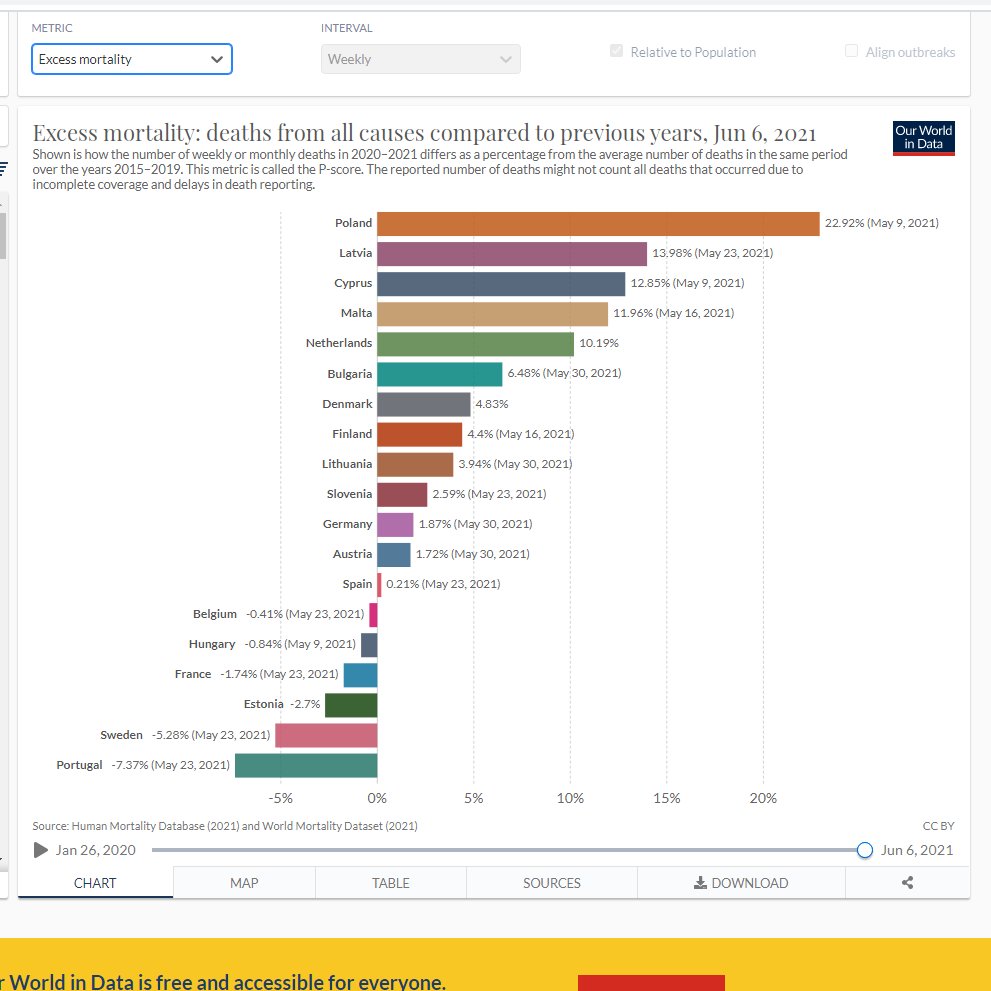Click the sort icon at left edge
991x991 pixels.
(x=3, y=168)
